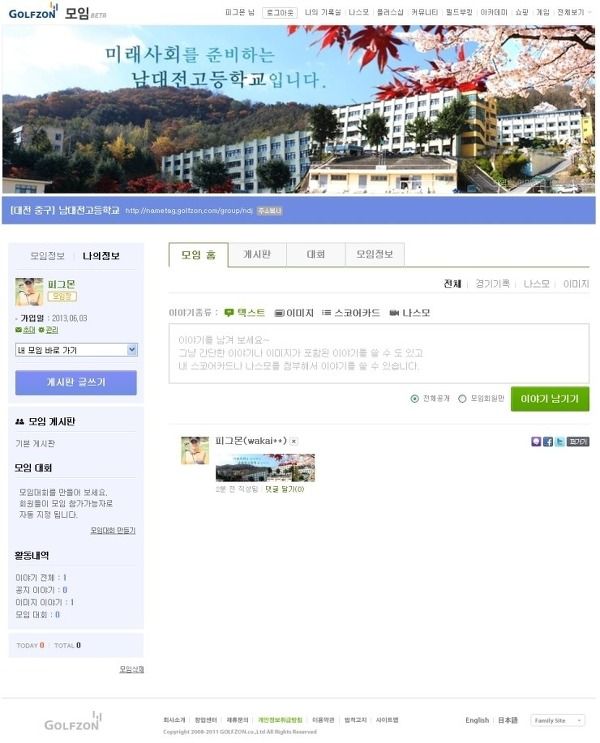Choose the 스코어카드 story type
The height and width of the screenshot is (743, 600).
pos(351,313)
